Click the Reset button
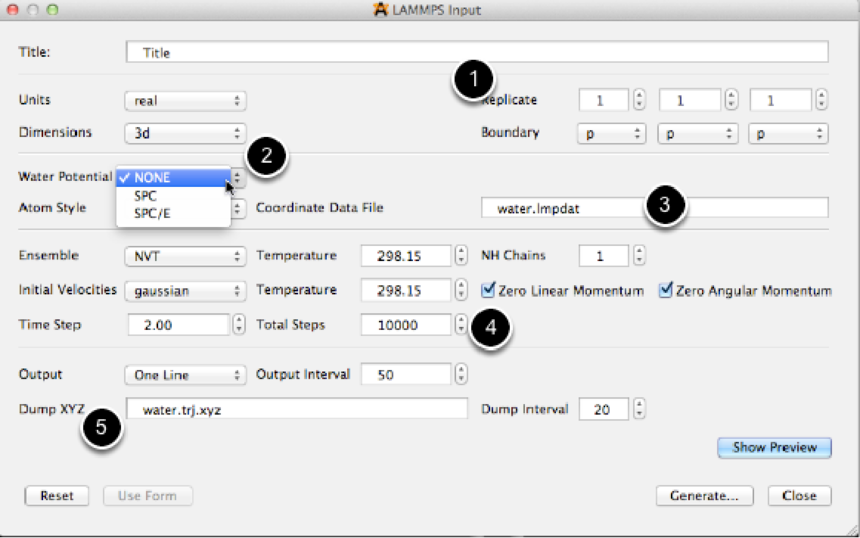 click(x=56, y=496)
